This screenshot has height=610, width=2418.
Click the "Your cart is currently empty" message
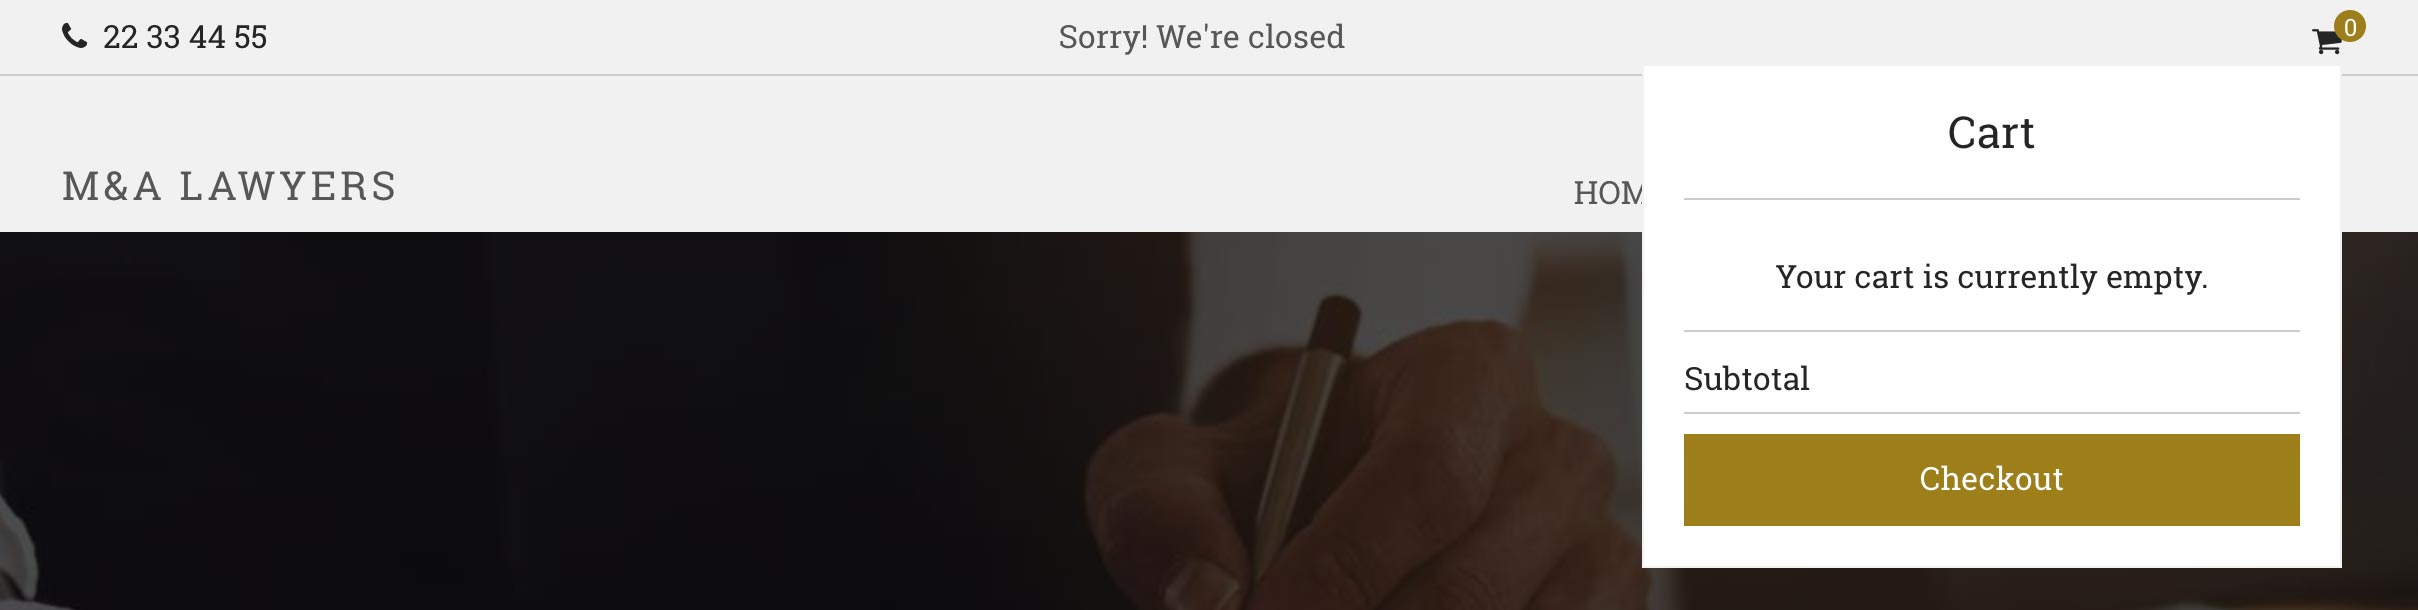pyautogui.click(x=1991, y=277)
